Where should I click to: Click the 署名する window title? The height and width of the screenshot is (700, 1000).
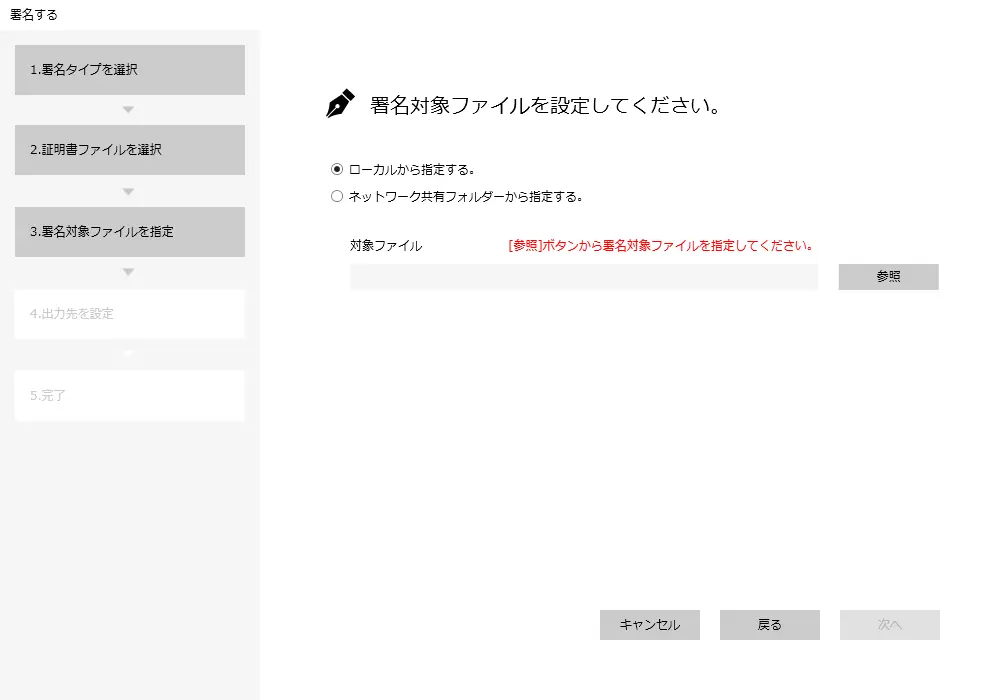click(x=34, y=14)
